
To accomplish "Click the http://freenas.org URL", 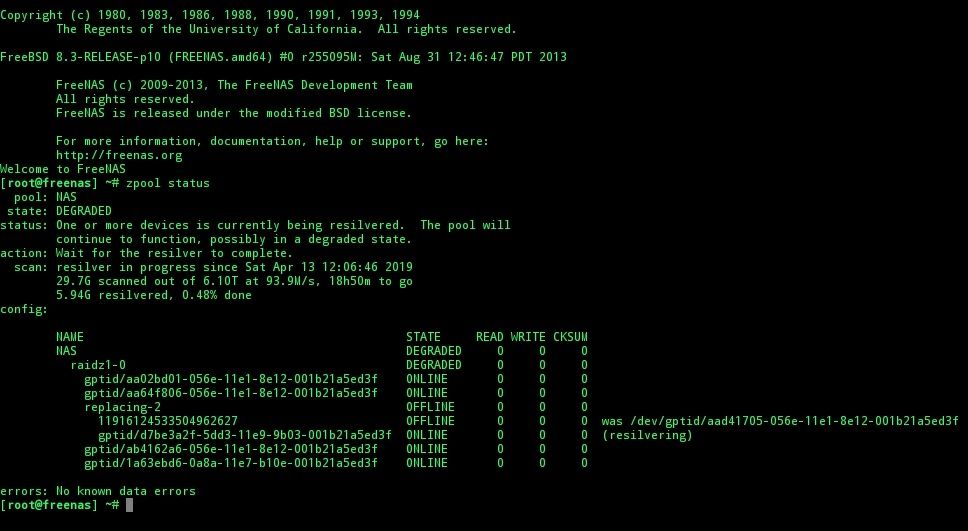I will pos(119,155).
